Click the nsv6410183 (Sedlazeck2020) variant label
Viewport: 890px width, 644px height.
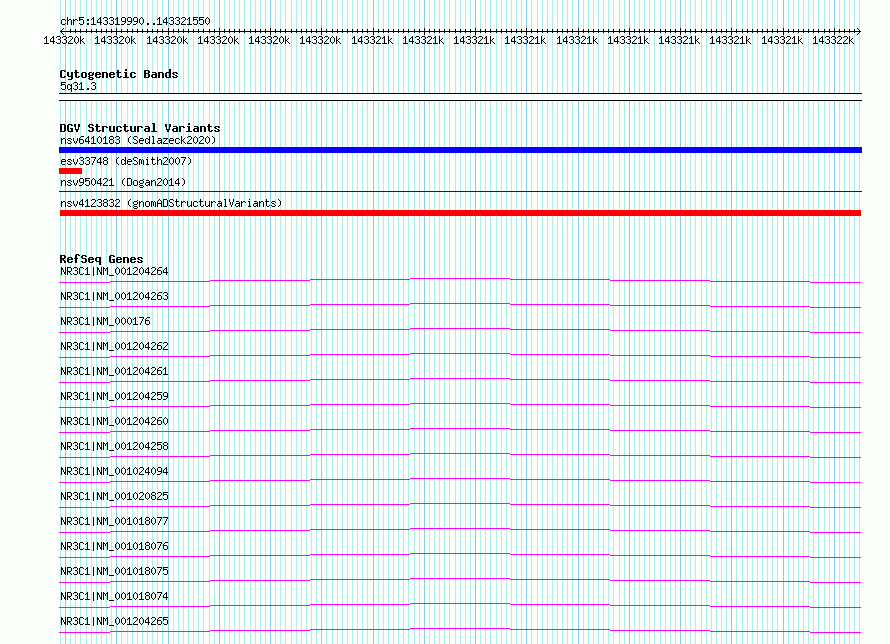[138, 140]
